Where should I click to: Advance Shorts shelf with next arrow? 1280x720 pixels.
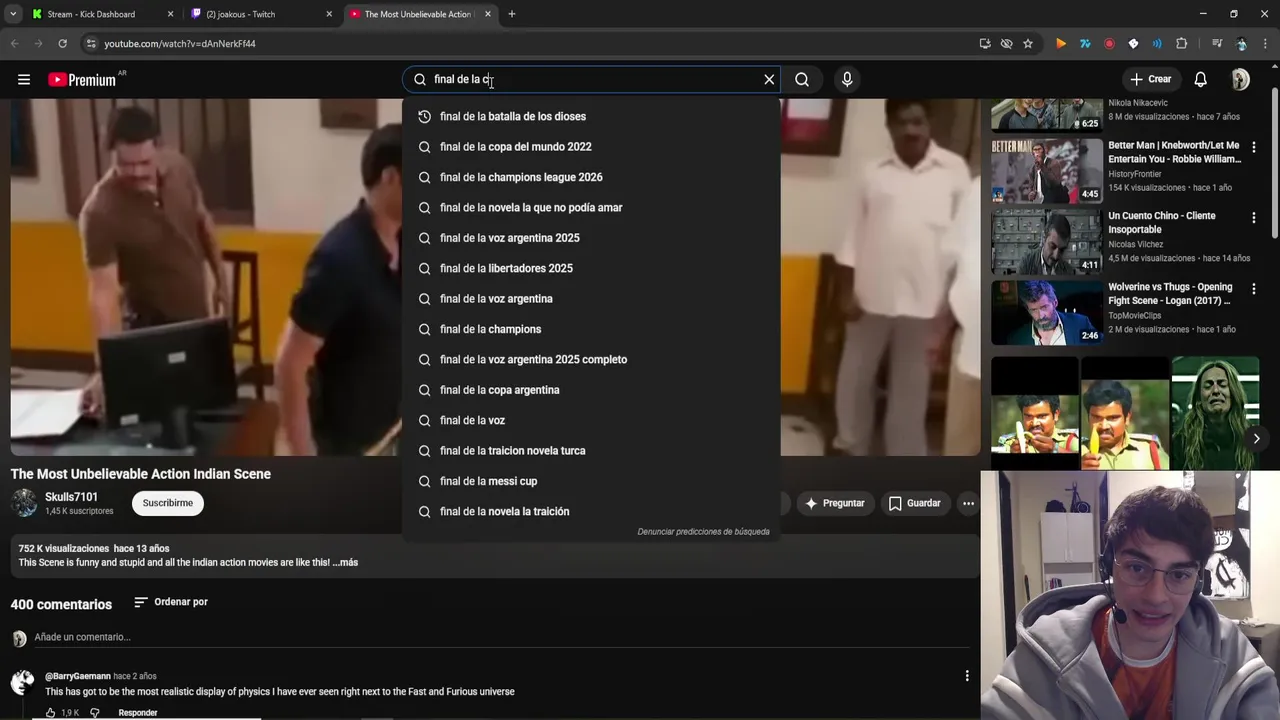[1256, 438]
